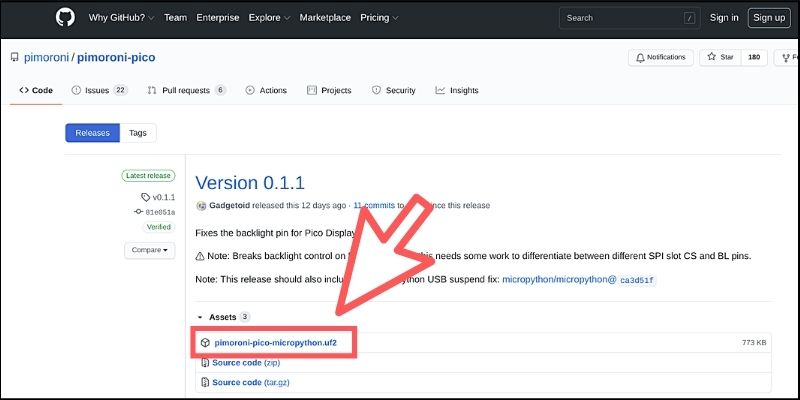Open the Insights tab
Screen dimensions: 800x400
[457, 90]
